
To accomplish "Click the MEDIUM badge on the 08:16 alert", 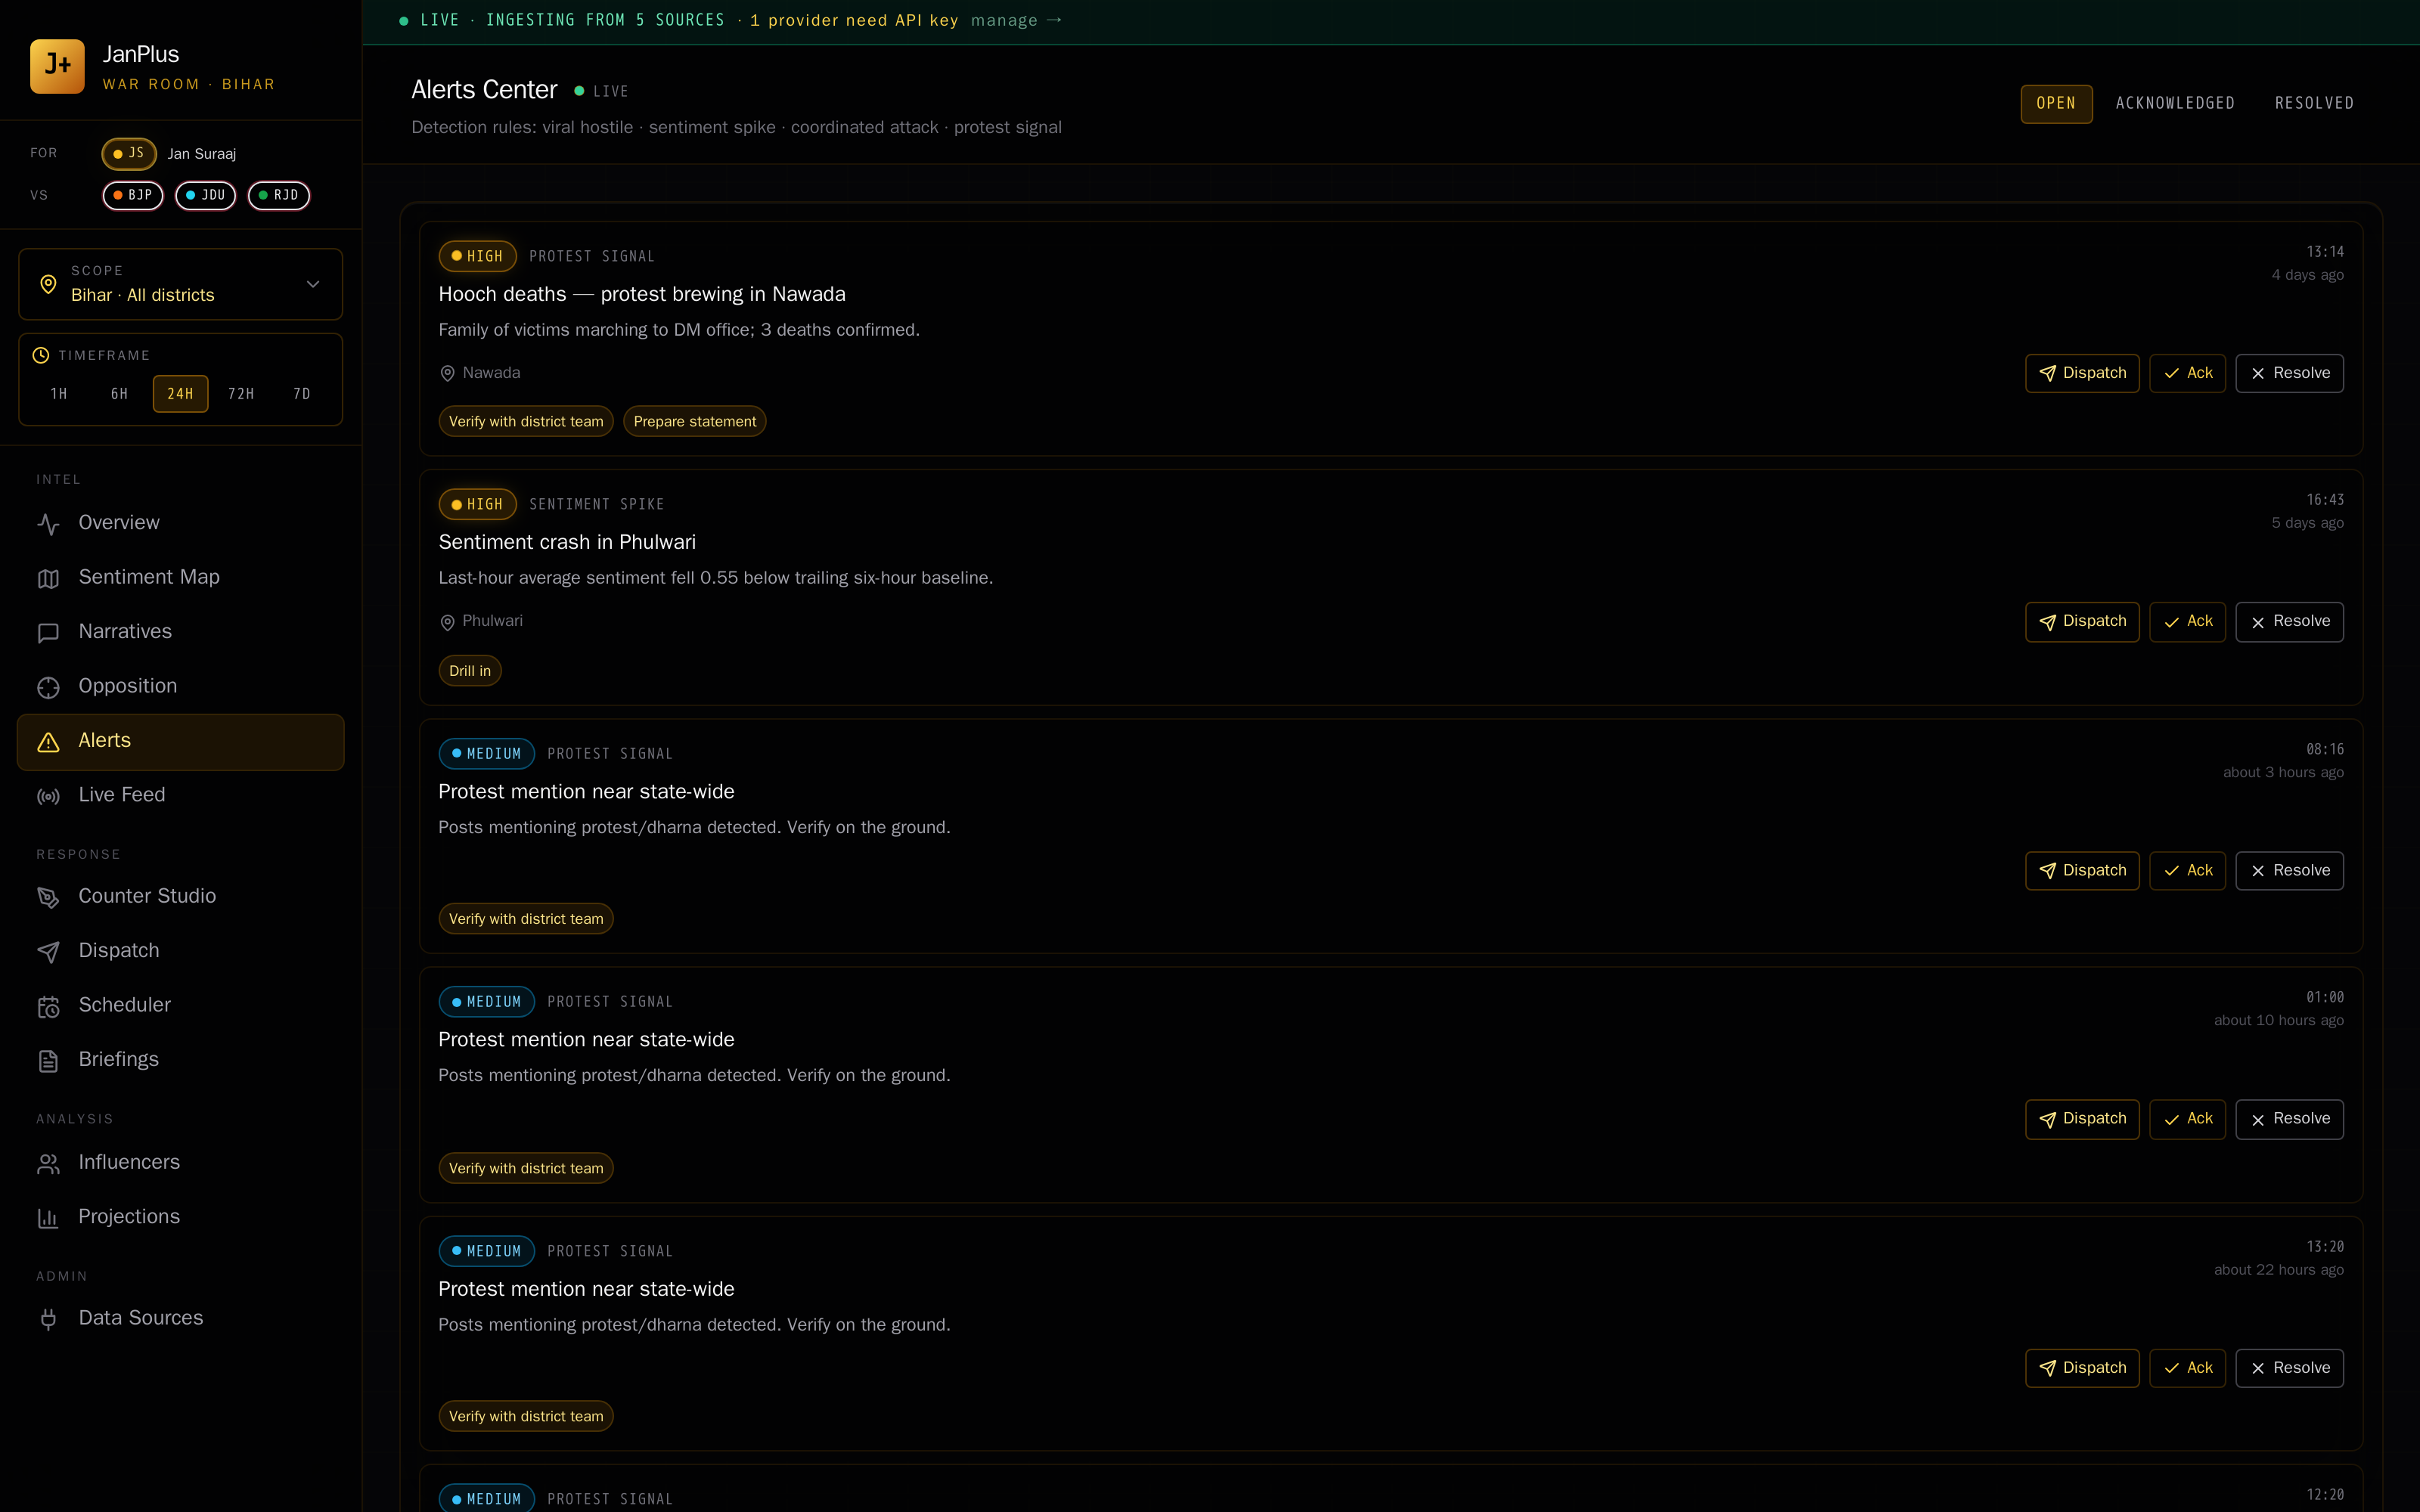I will 486,754.
